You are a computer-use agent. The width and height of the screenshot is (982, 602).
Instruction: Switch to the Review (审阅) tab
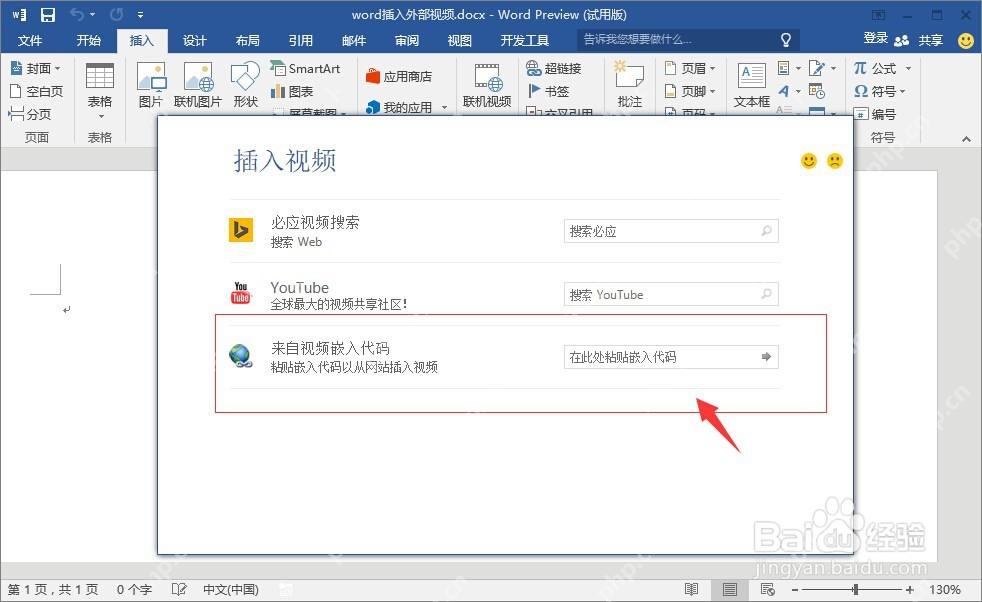[x=407, y=41]
